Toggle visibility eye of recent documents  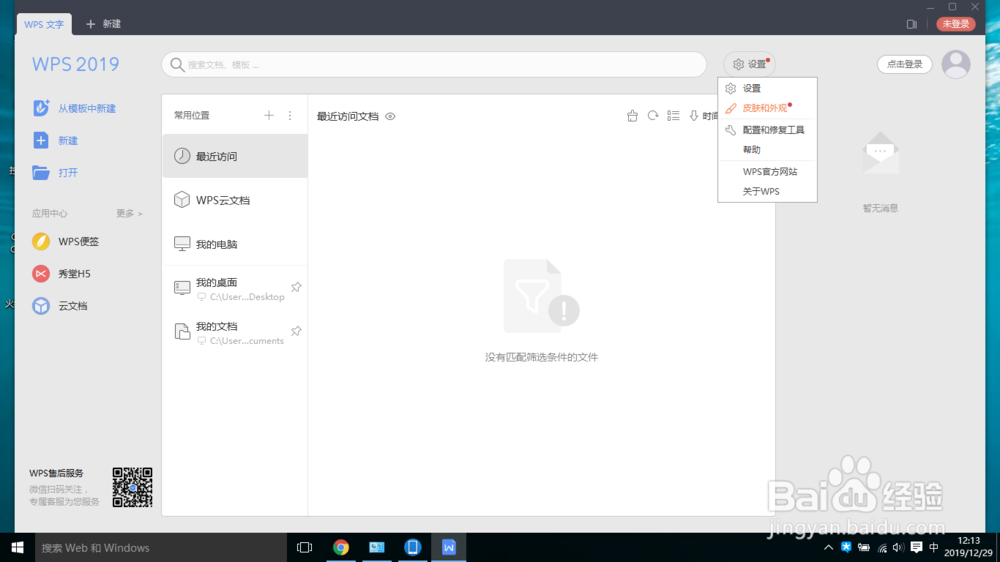pyautogui.click(x=390, y=116)
